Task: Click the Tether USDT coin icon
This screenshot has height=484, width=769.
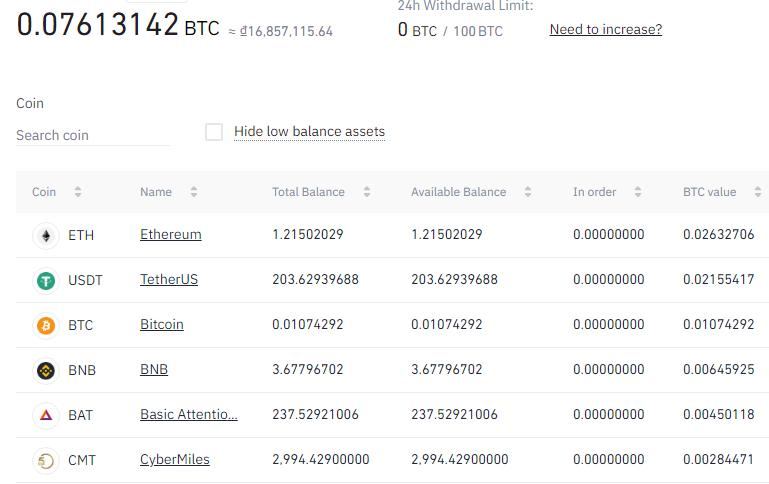Action: pos(46,281)
